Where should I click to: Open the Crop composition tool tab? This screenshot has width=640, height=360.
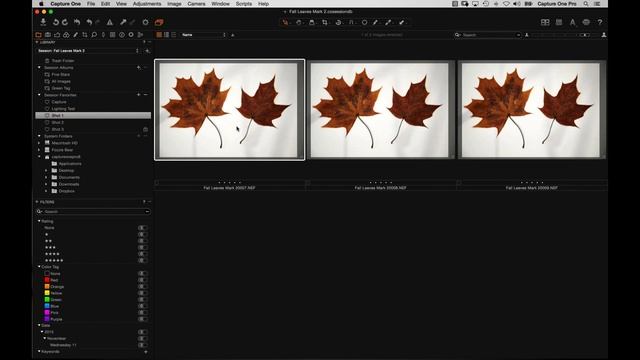click(84, 35)
